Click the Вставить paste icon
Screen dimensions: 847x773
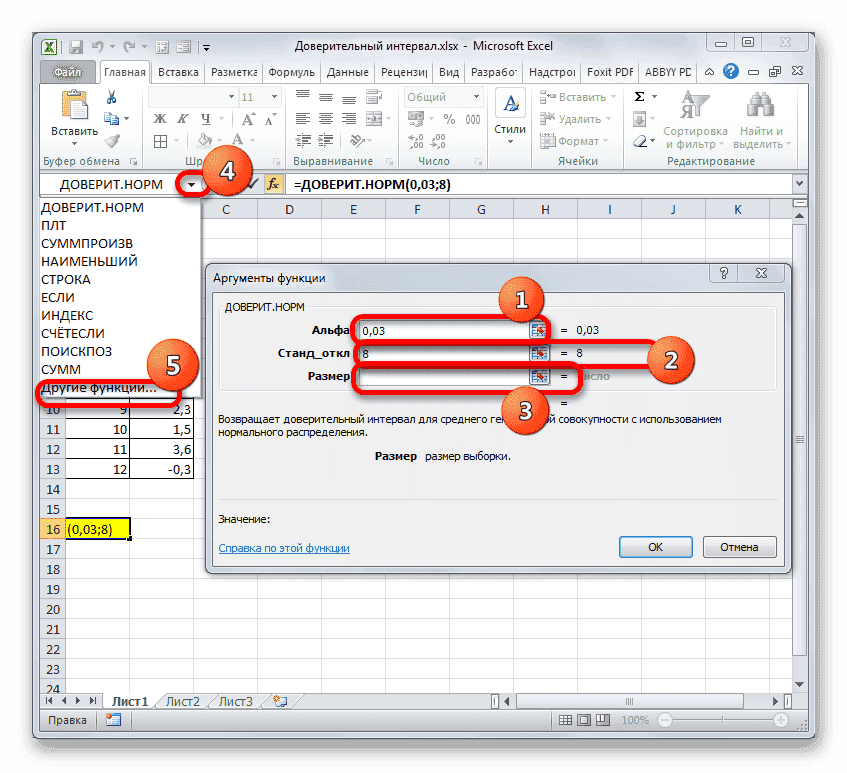[x=73, y=103]
